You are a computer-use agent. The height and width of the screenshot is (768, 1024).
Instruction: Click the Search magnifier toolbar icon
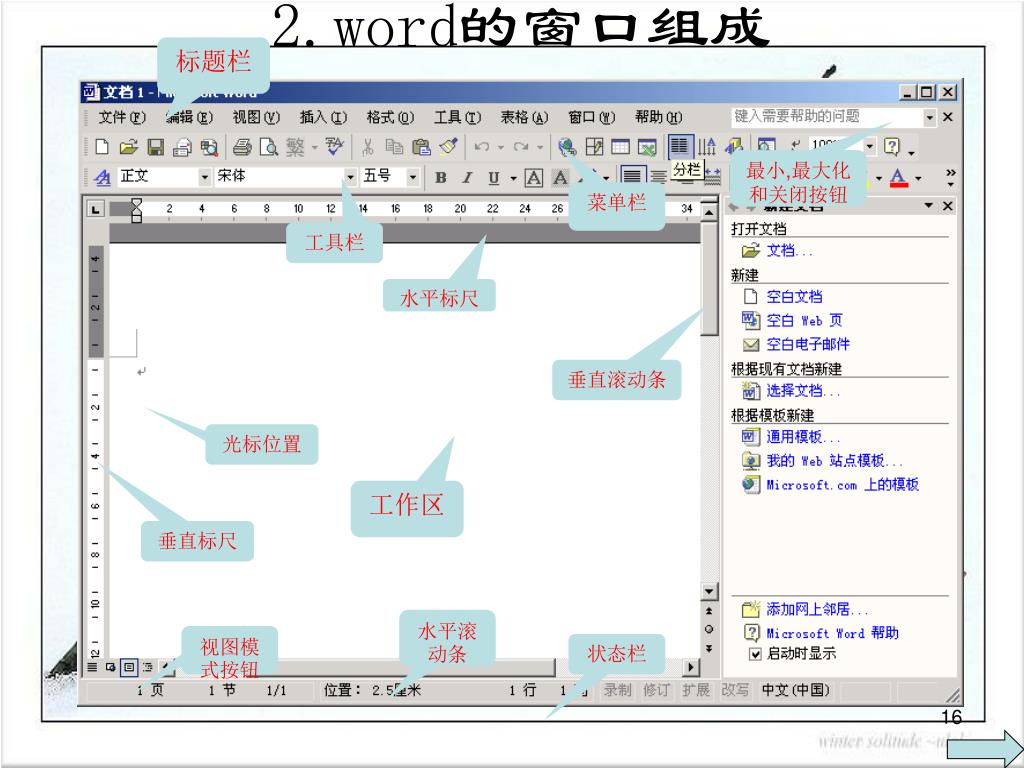coord(209,148)
